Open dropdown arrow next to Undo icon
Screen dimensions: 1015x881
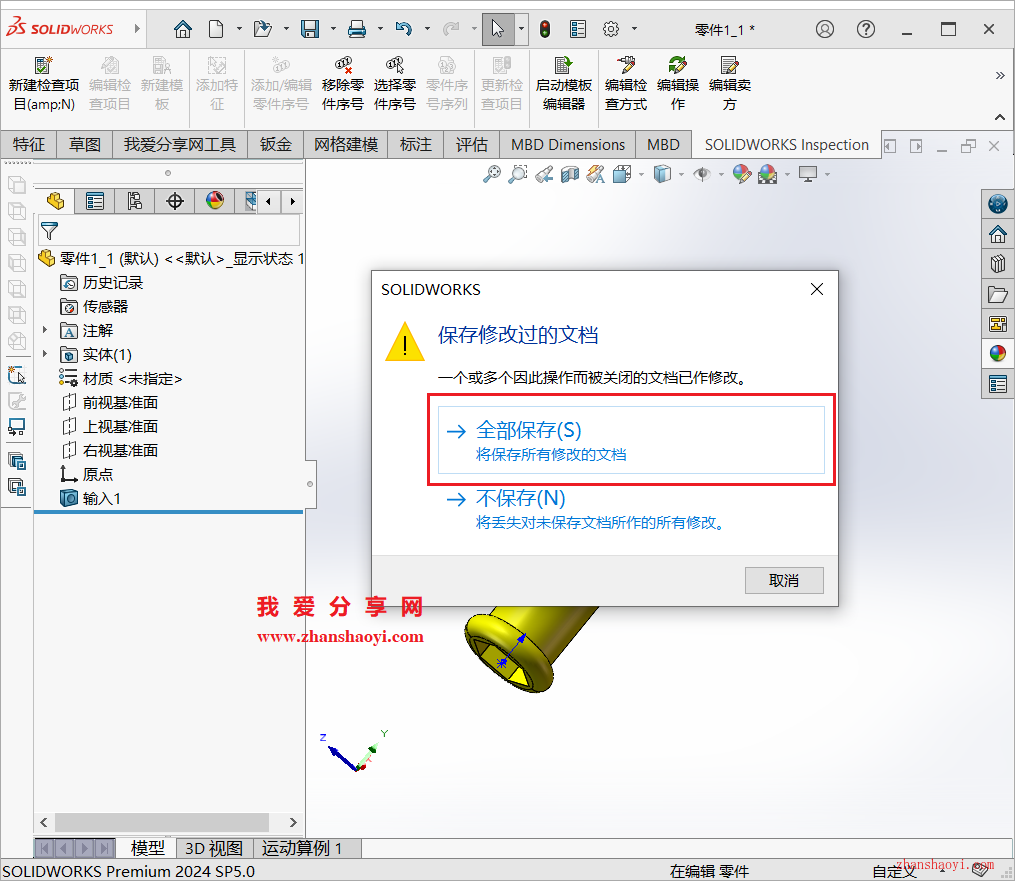[x=427, y=29]
